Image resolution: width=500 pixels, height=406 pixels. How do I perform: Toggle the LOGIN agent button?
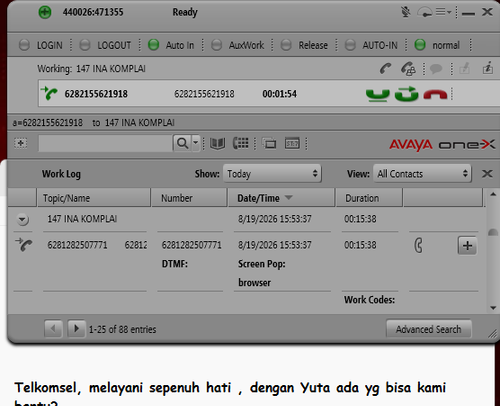point(41,45)
